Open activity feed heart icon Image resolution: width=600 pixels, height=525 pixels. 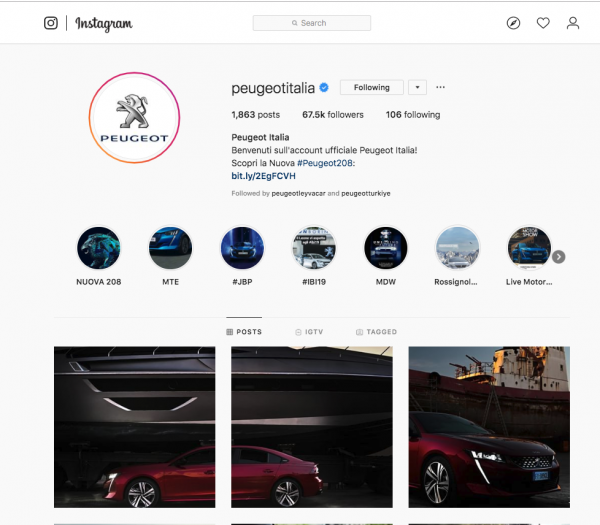coord(543,23)
